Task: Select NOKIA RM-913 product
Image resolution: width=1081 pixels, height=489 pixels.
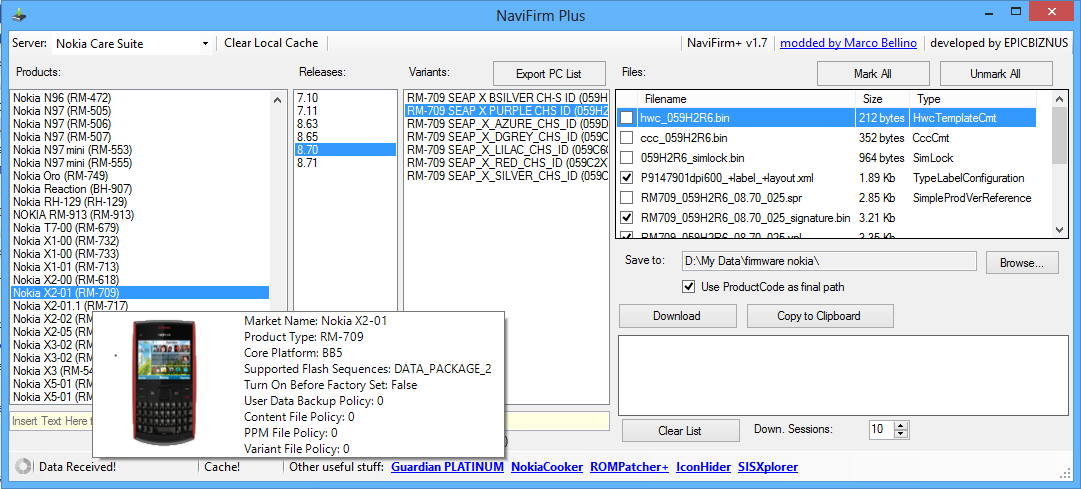Action: point(140,214)
